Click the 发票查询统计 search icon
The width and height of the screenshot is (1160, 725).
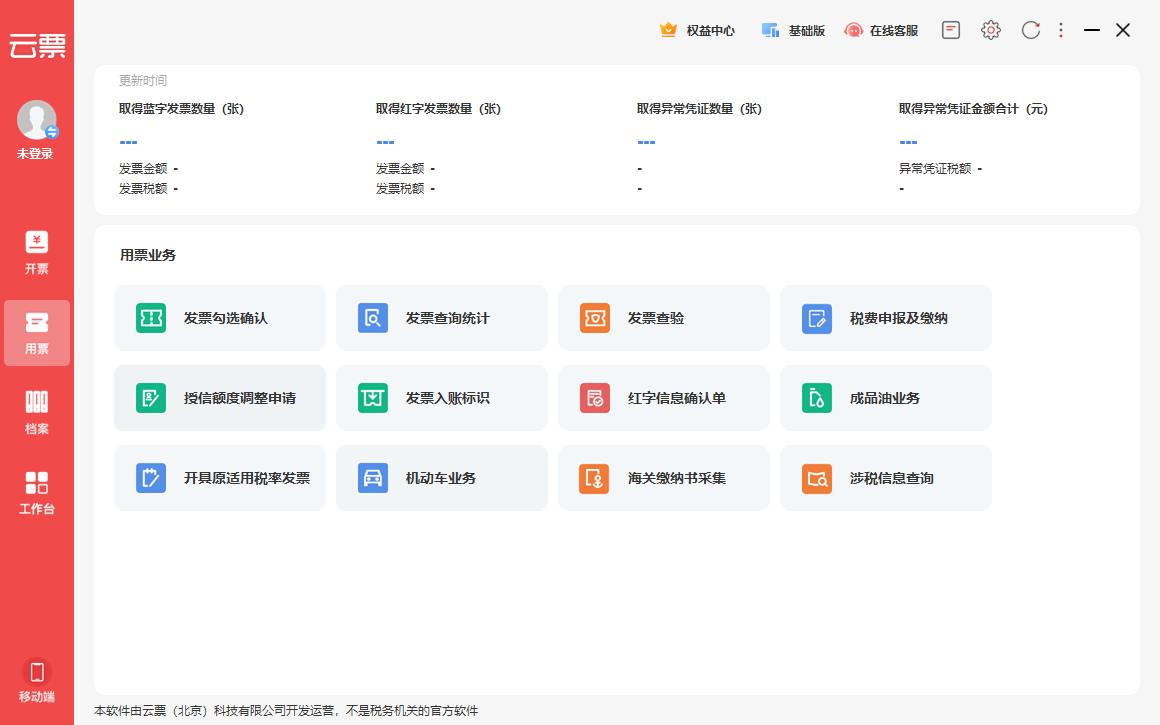tap(373, 318)
